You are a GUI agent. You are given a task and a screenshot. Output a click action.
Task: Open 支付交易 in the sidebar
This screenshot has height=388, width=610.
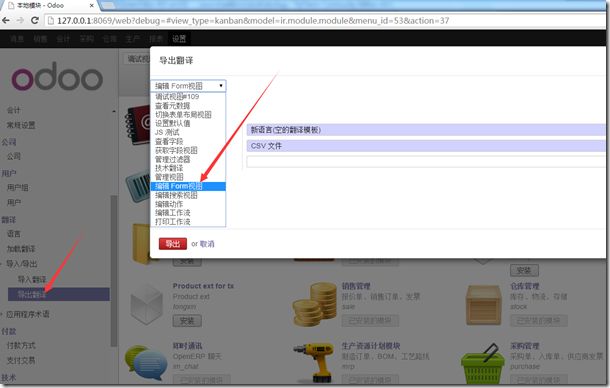click(21, 360)
